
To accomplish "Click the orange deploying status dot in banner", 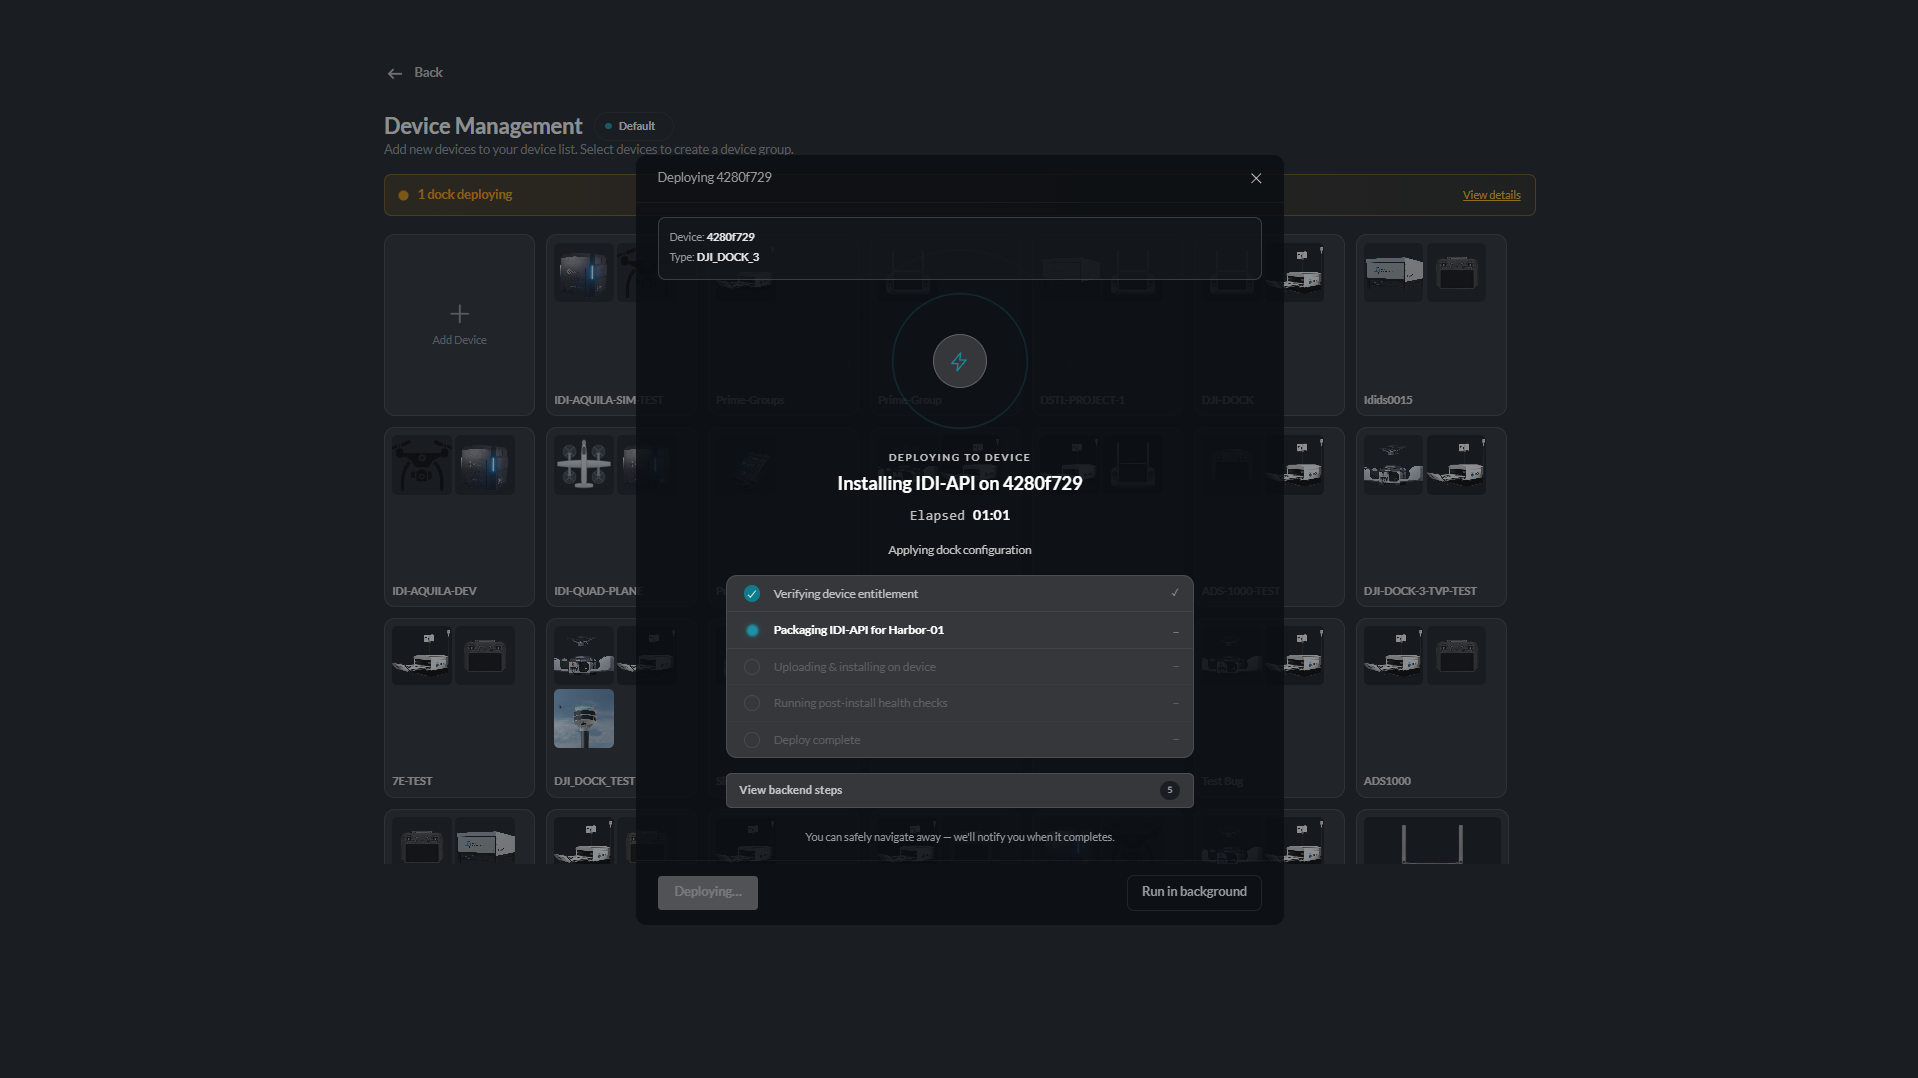I will click(x=403, y=195).
